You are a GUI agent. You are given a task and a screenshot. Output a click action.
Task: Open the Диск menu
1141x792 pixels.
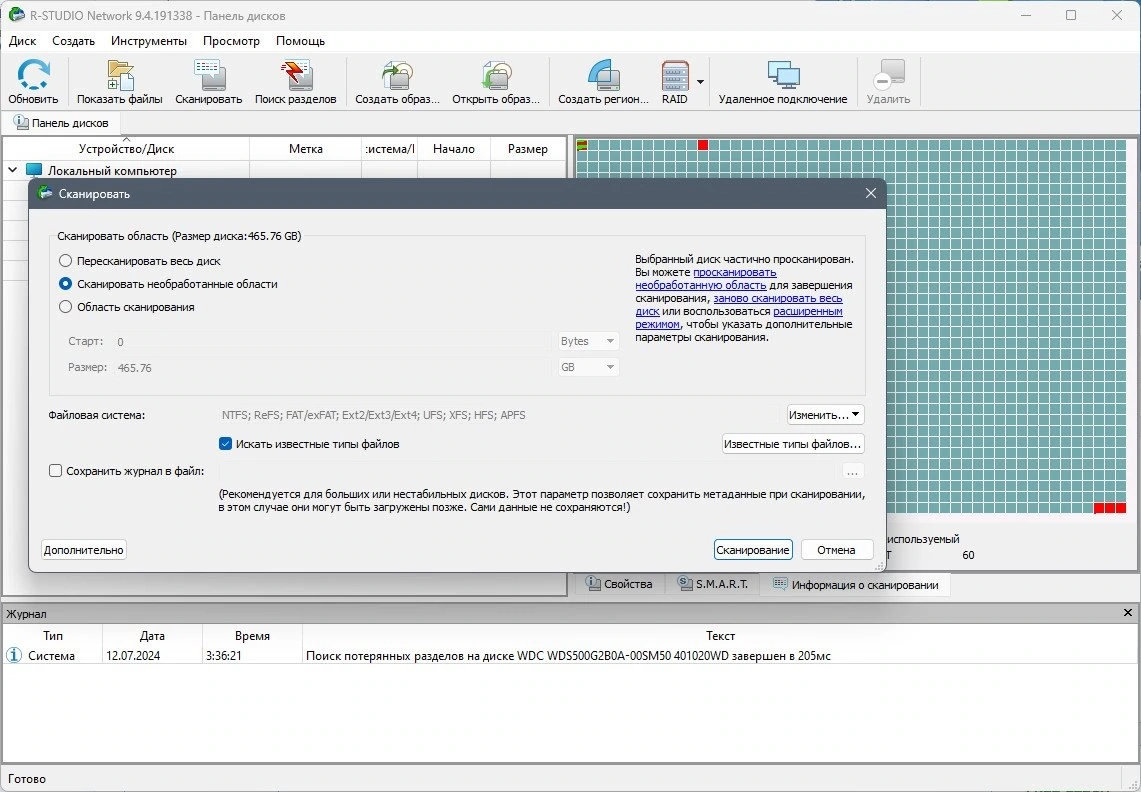click(x=23, y=41)
